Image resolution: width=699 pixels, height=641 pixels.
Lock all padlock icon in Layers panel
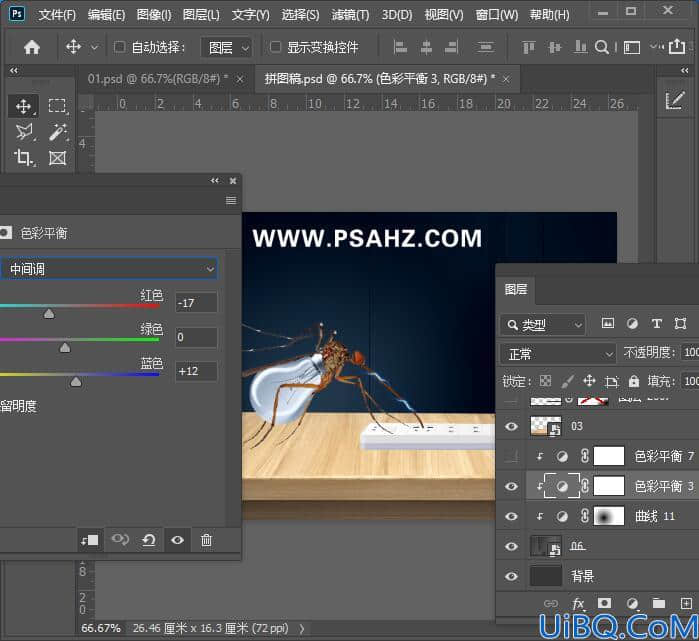[x=633, y=381]
